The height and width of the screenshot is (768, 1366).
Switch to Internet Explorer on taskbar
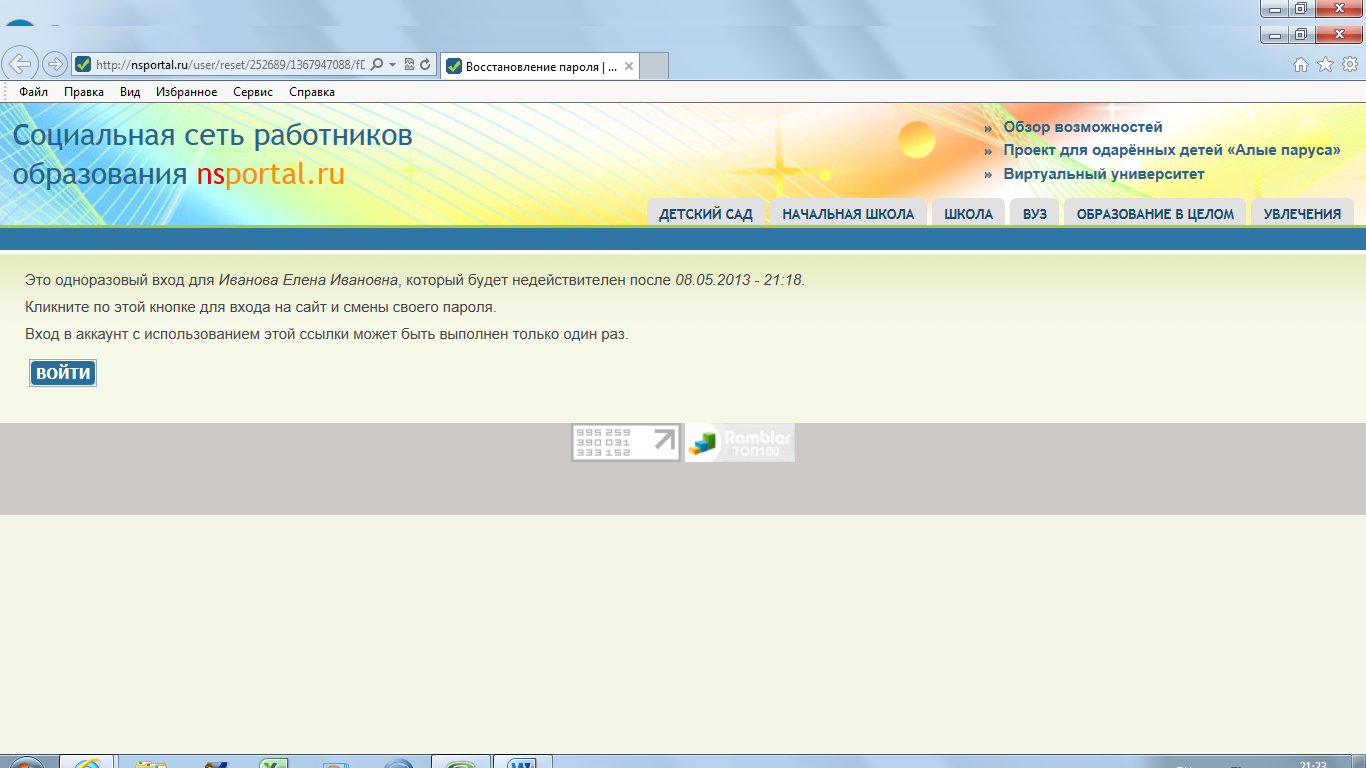click(x=87, y=762)
